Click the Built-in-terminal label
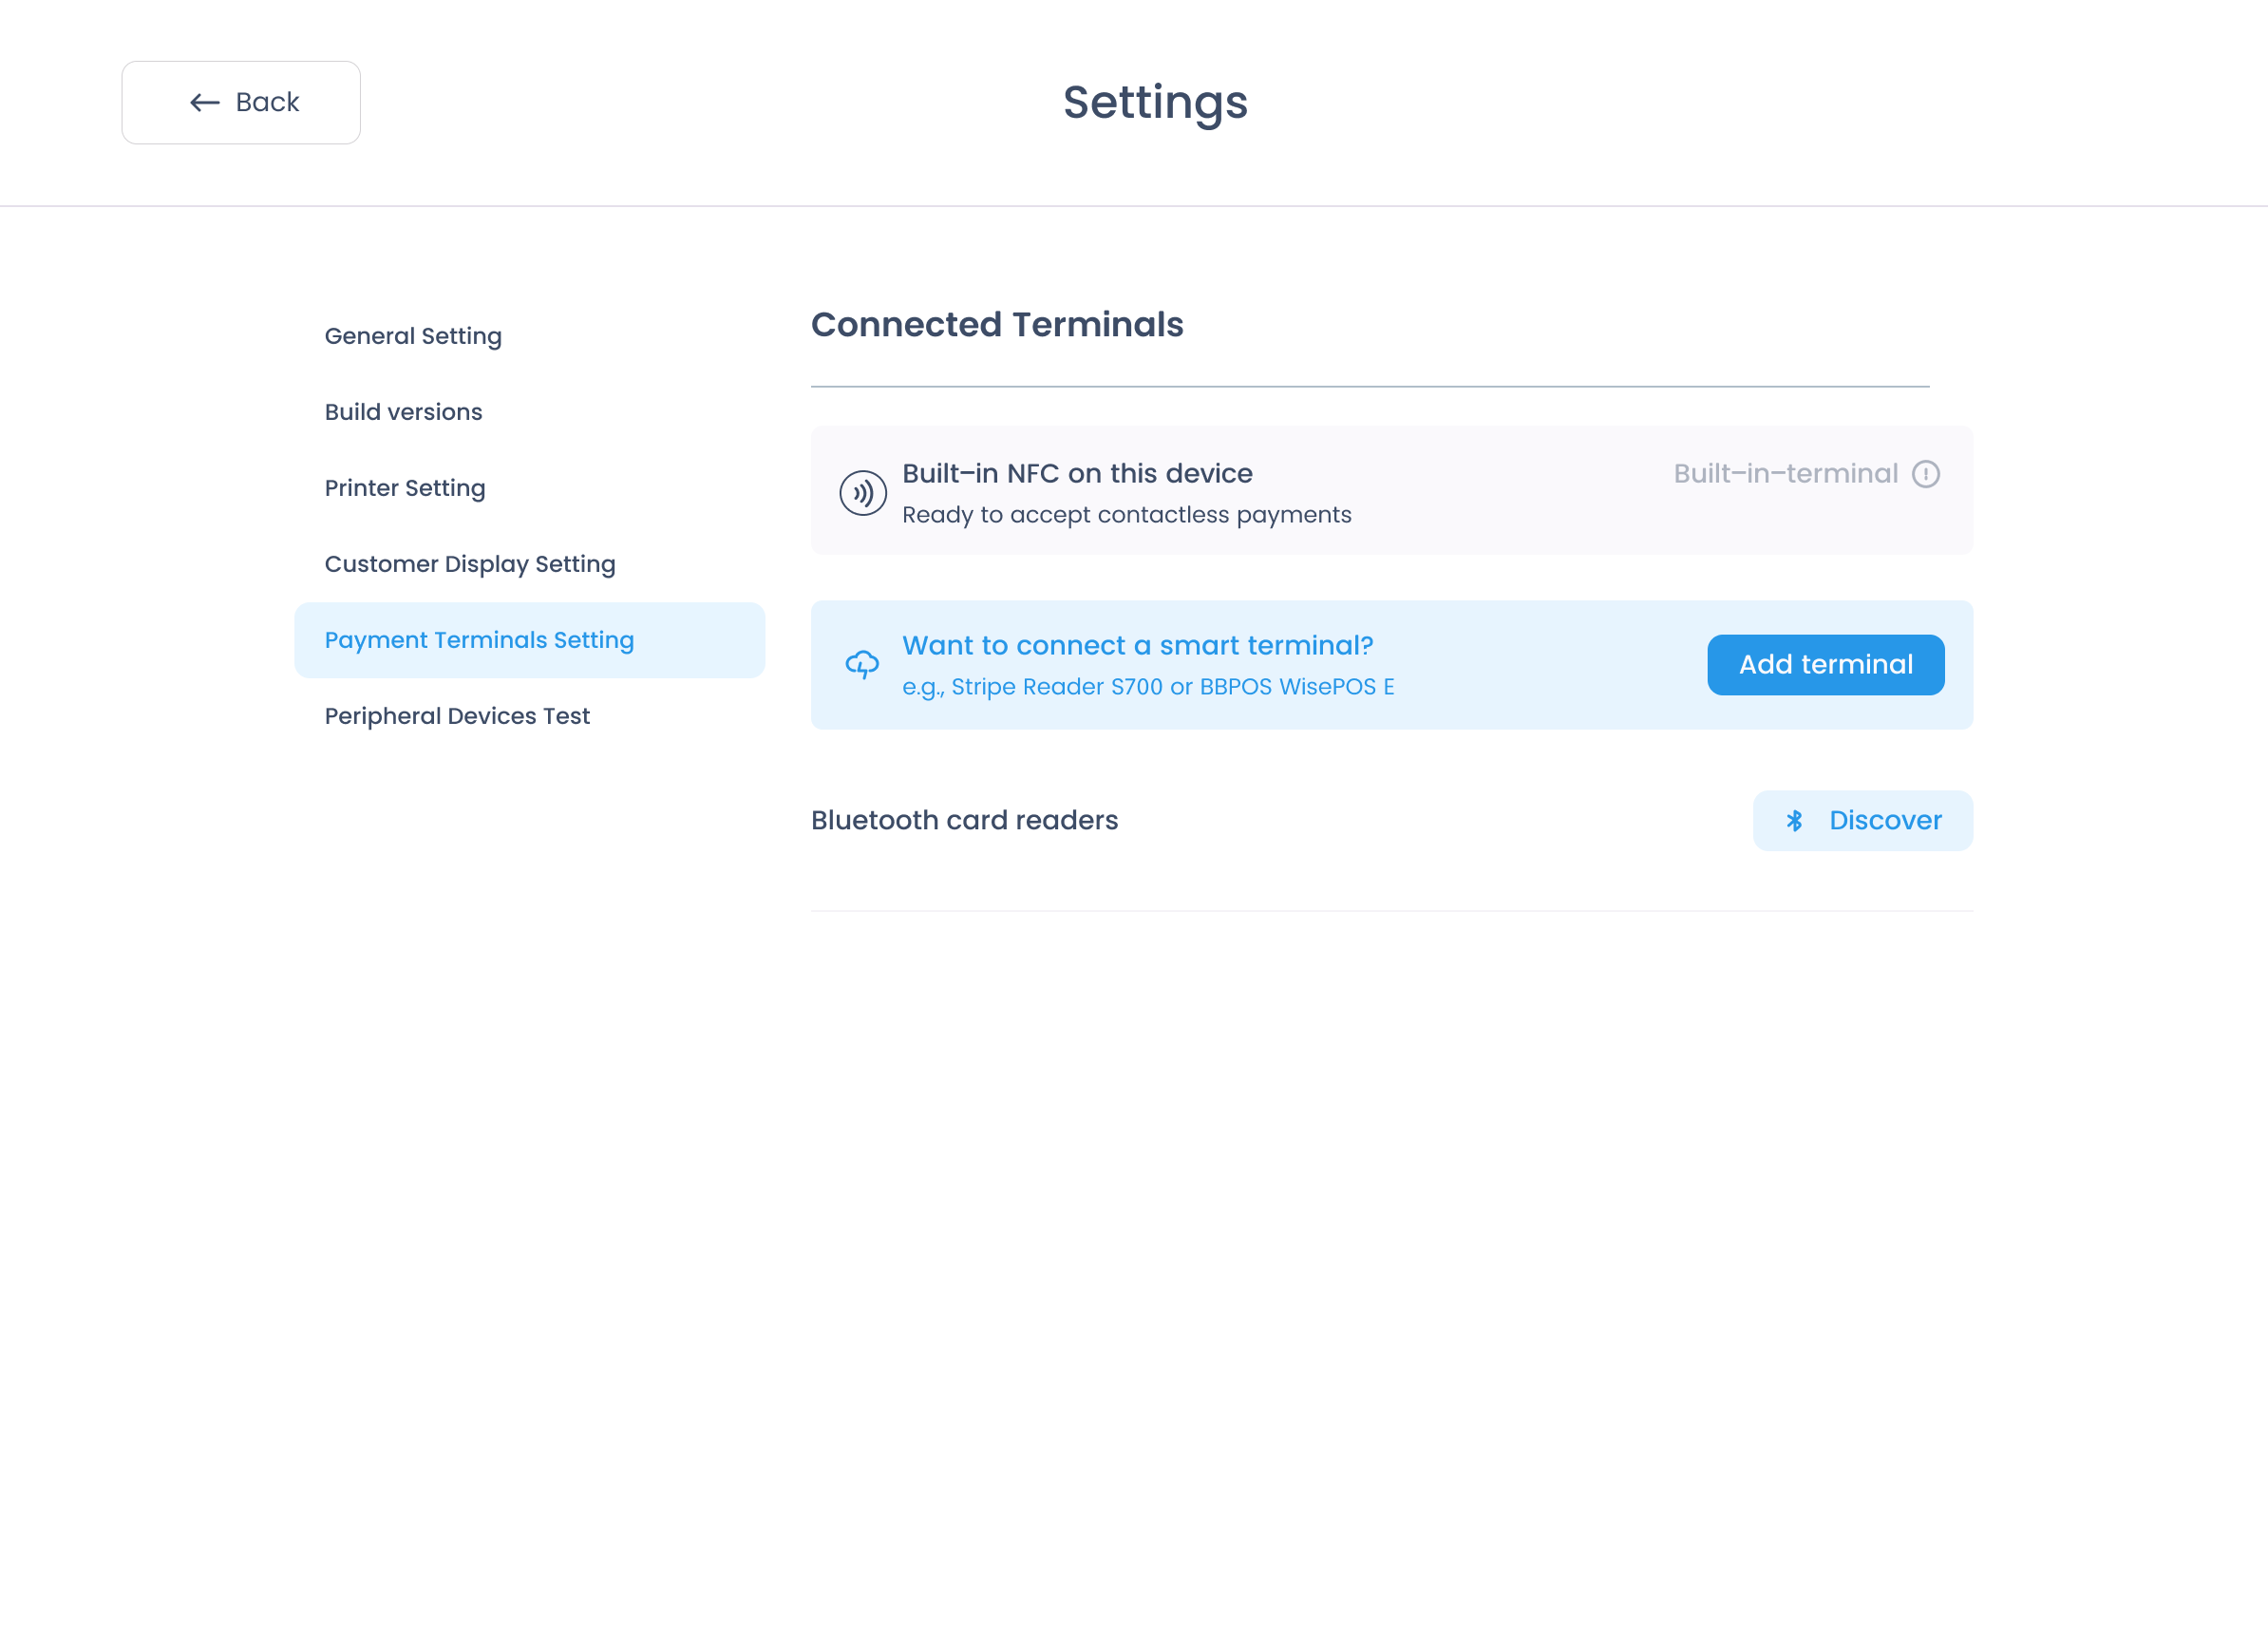The height and width of the screenshot is (1634, 2268). click(1785, 474)
